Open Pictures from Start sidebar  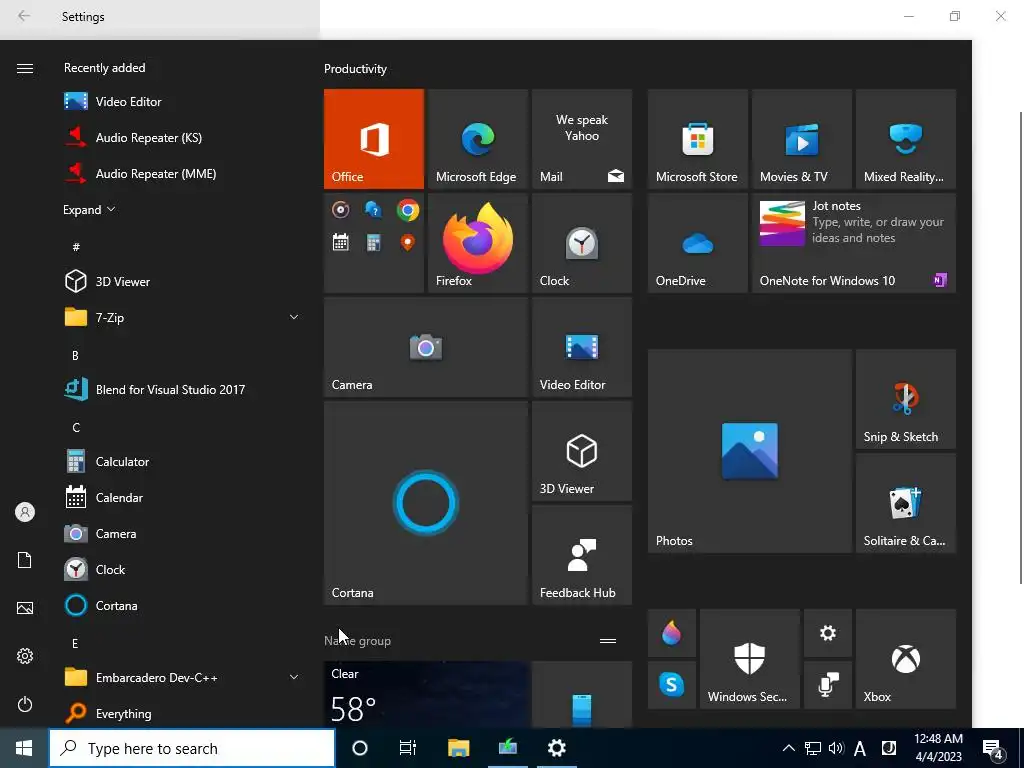[x=25, y=608]
